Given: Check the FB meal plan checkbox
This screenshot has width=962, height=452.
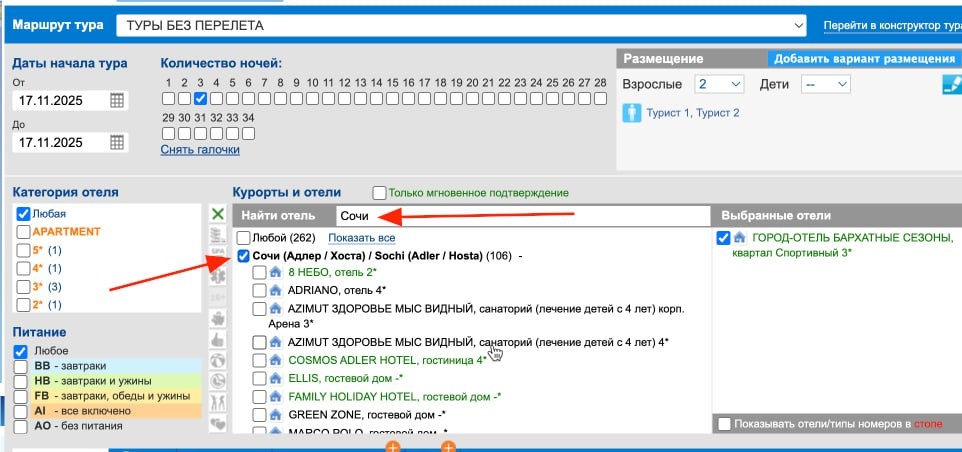Looking at the screenshot, I should coord(21,396).
